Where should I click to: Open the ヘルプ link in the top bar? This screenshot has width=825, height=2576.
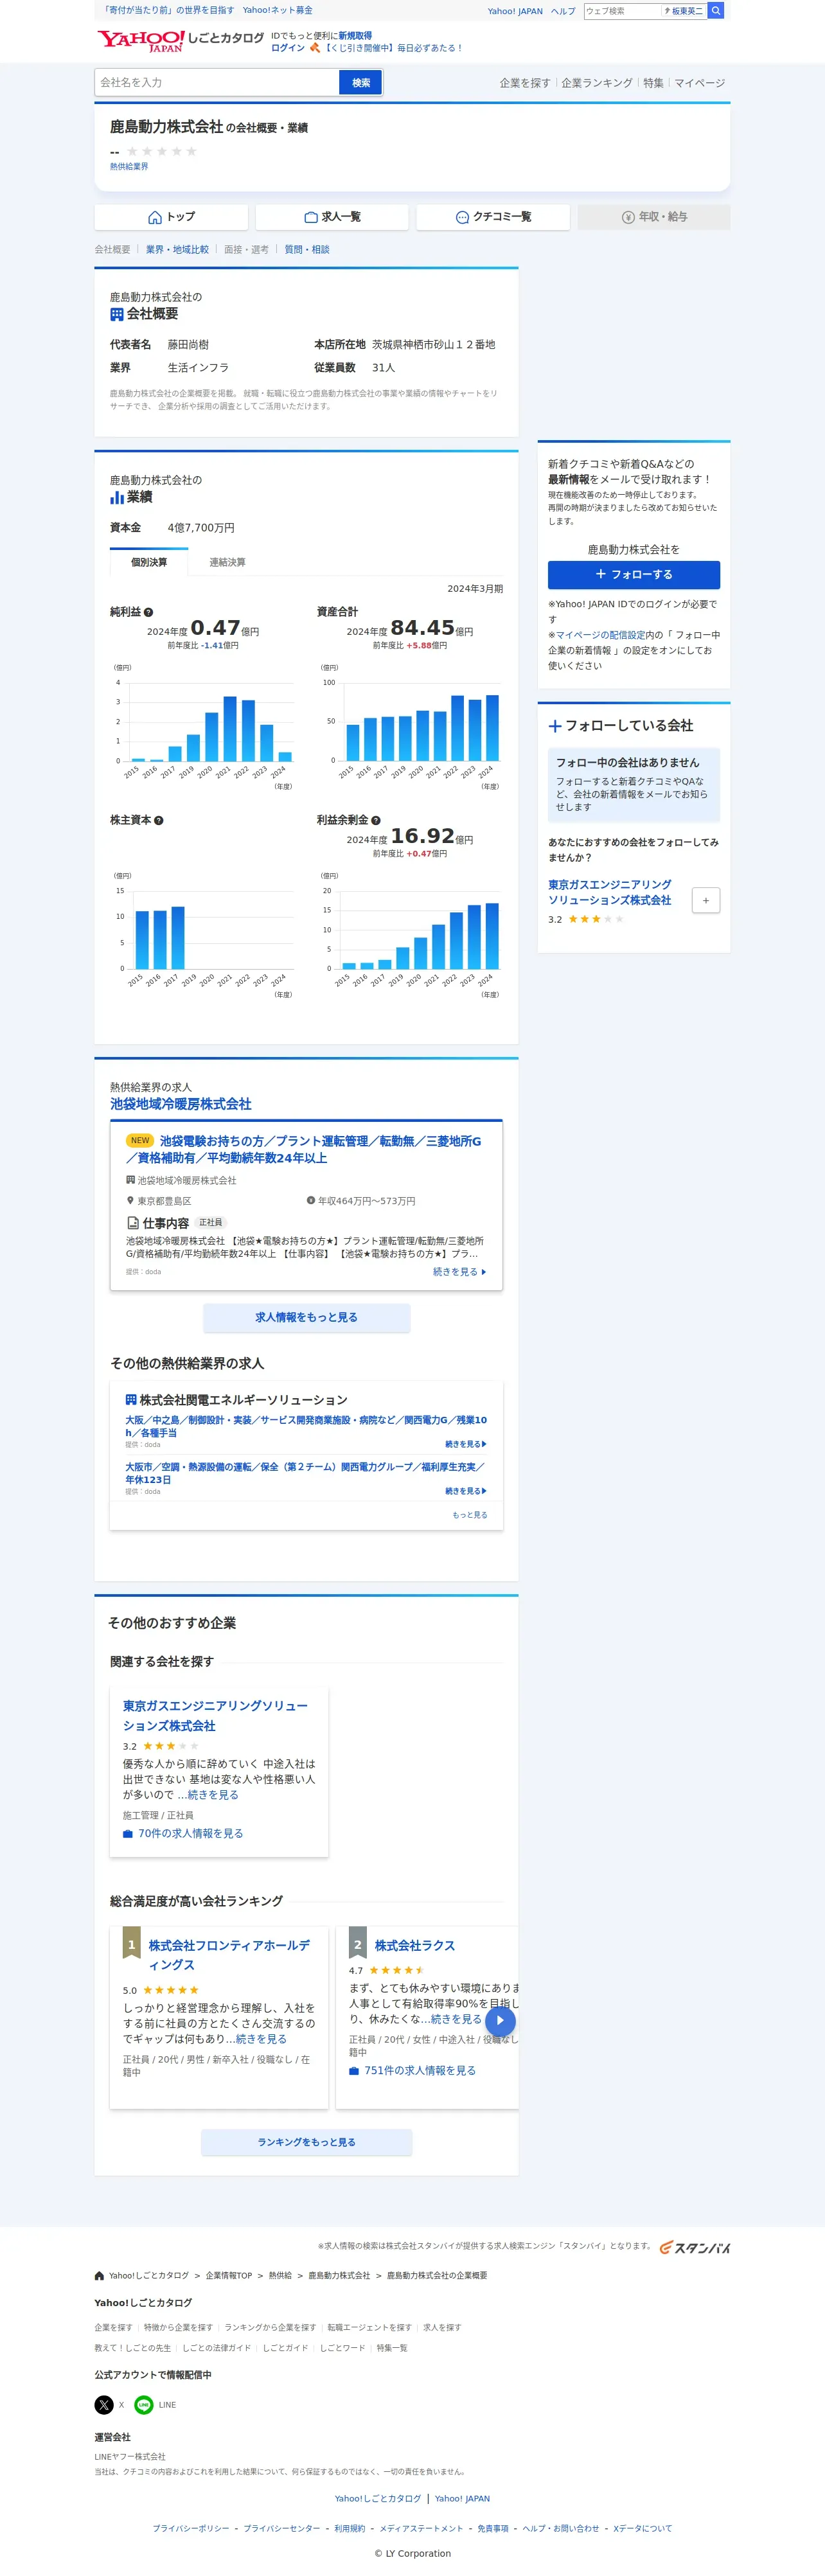pos(563,11)
